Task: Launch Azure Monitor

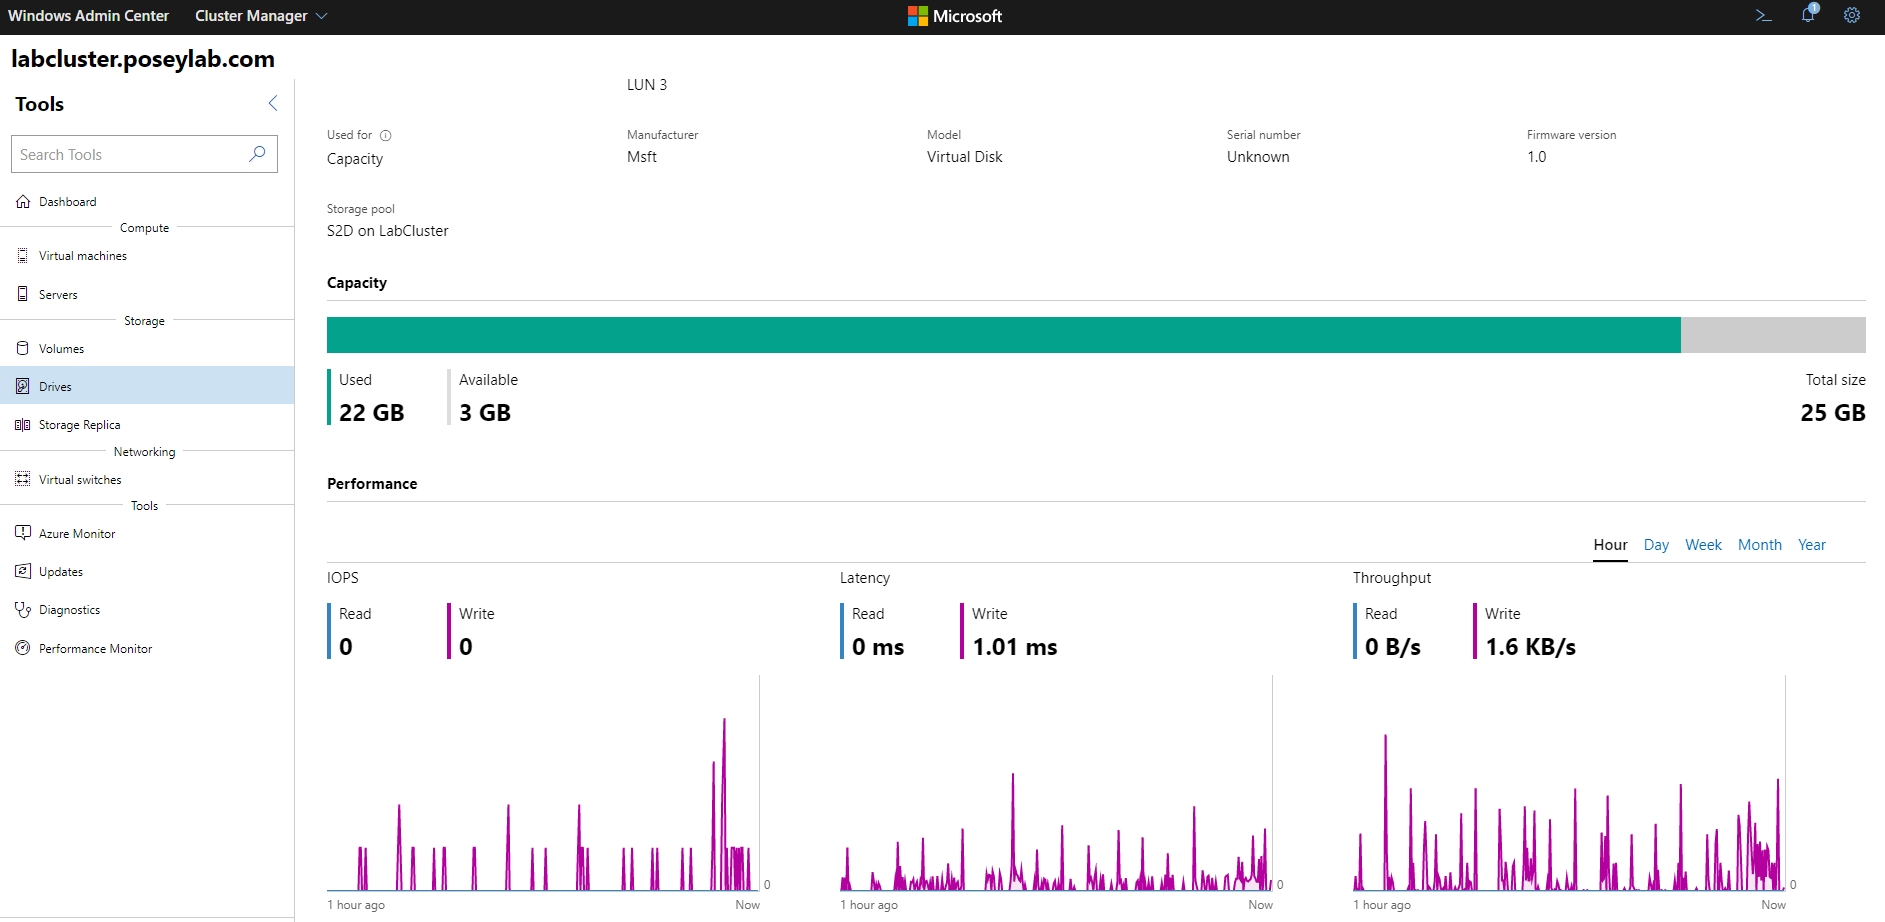Action: pyautogui.click(x=75, y=533)
